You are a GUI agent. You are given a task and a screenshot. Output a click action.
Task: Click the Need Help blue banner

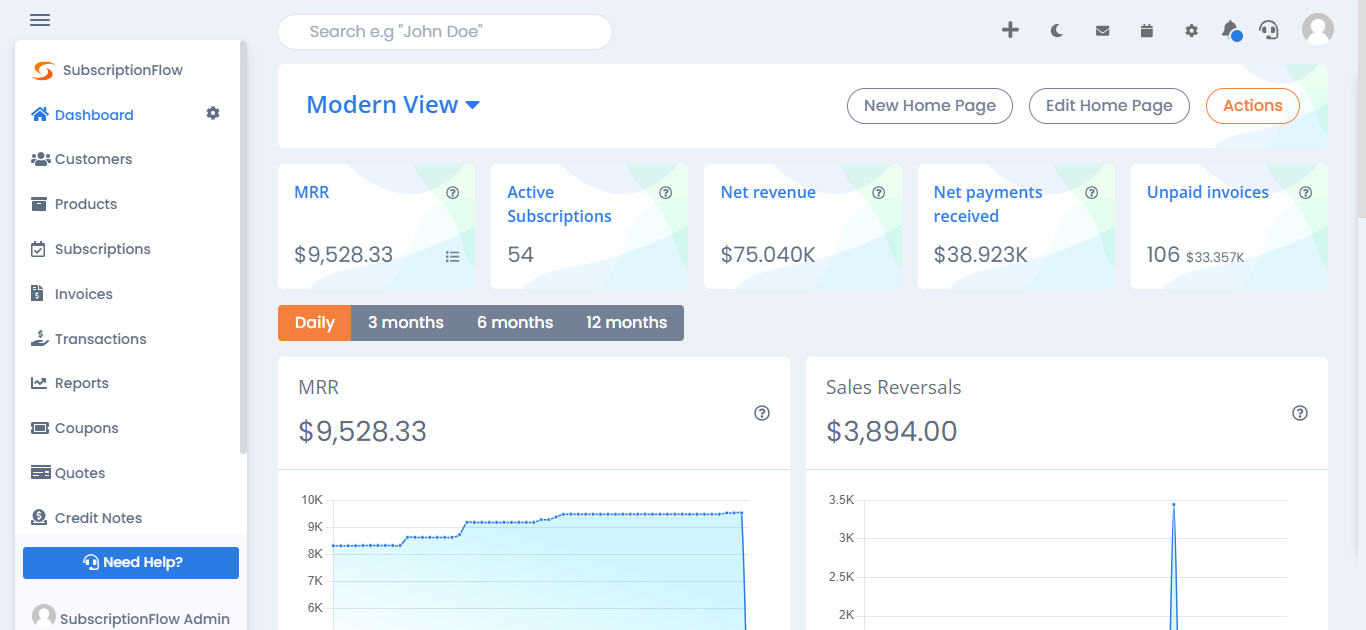(130, 562)
